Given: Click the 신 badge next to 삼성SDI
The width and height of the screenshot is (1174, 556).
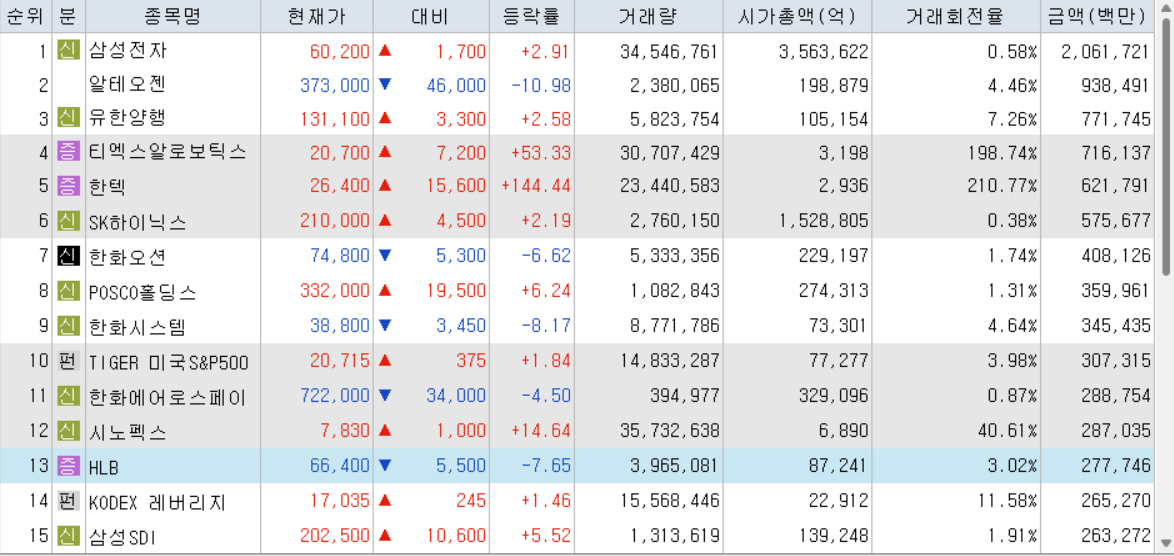Looking at the screenshot, I should 69,535.
